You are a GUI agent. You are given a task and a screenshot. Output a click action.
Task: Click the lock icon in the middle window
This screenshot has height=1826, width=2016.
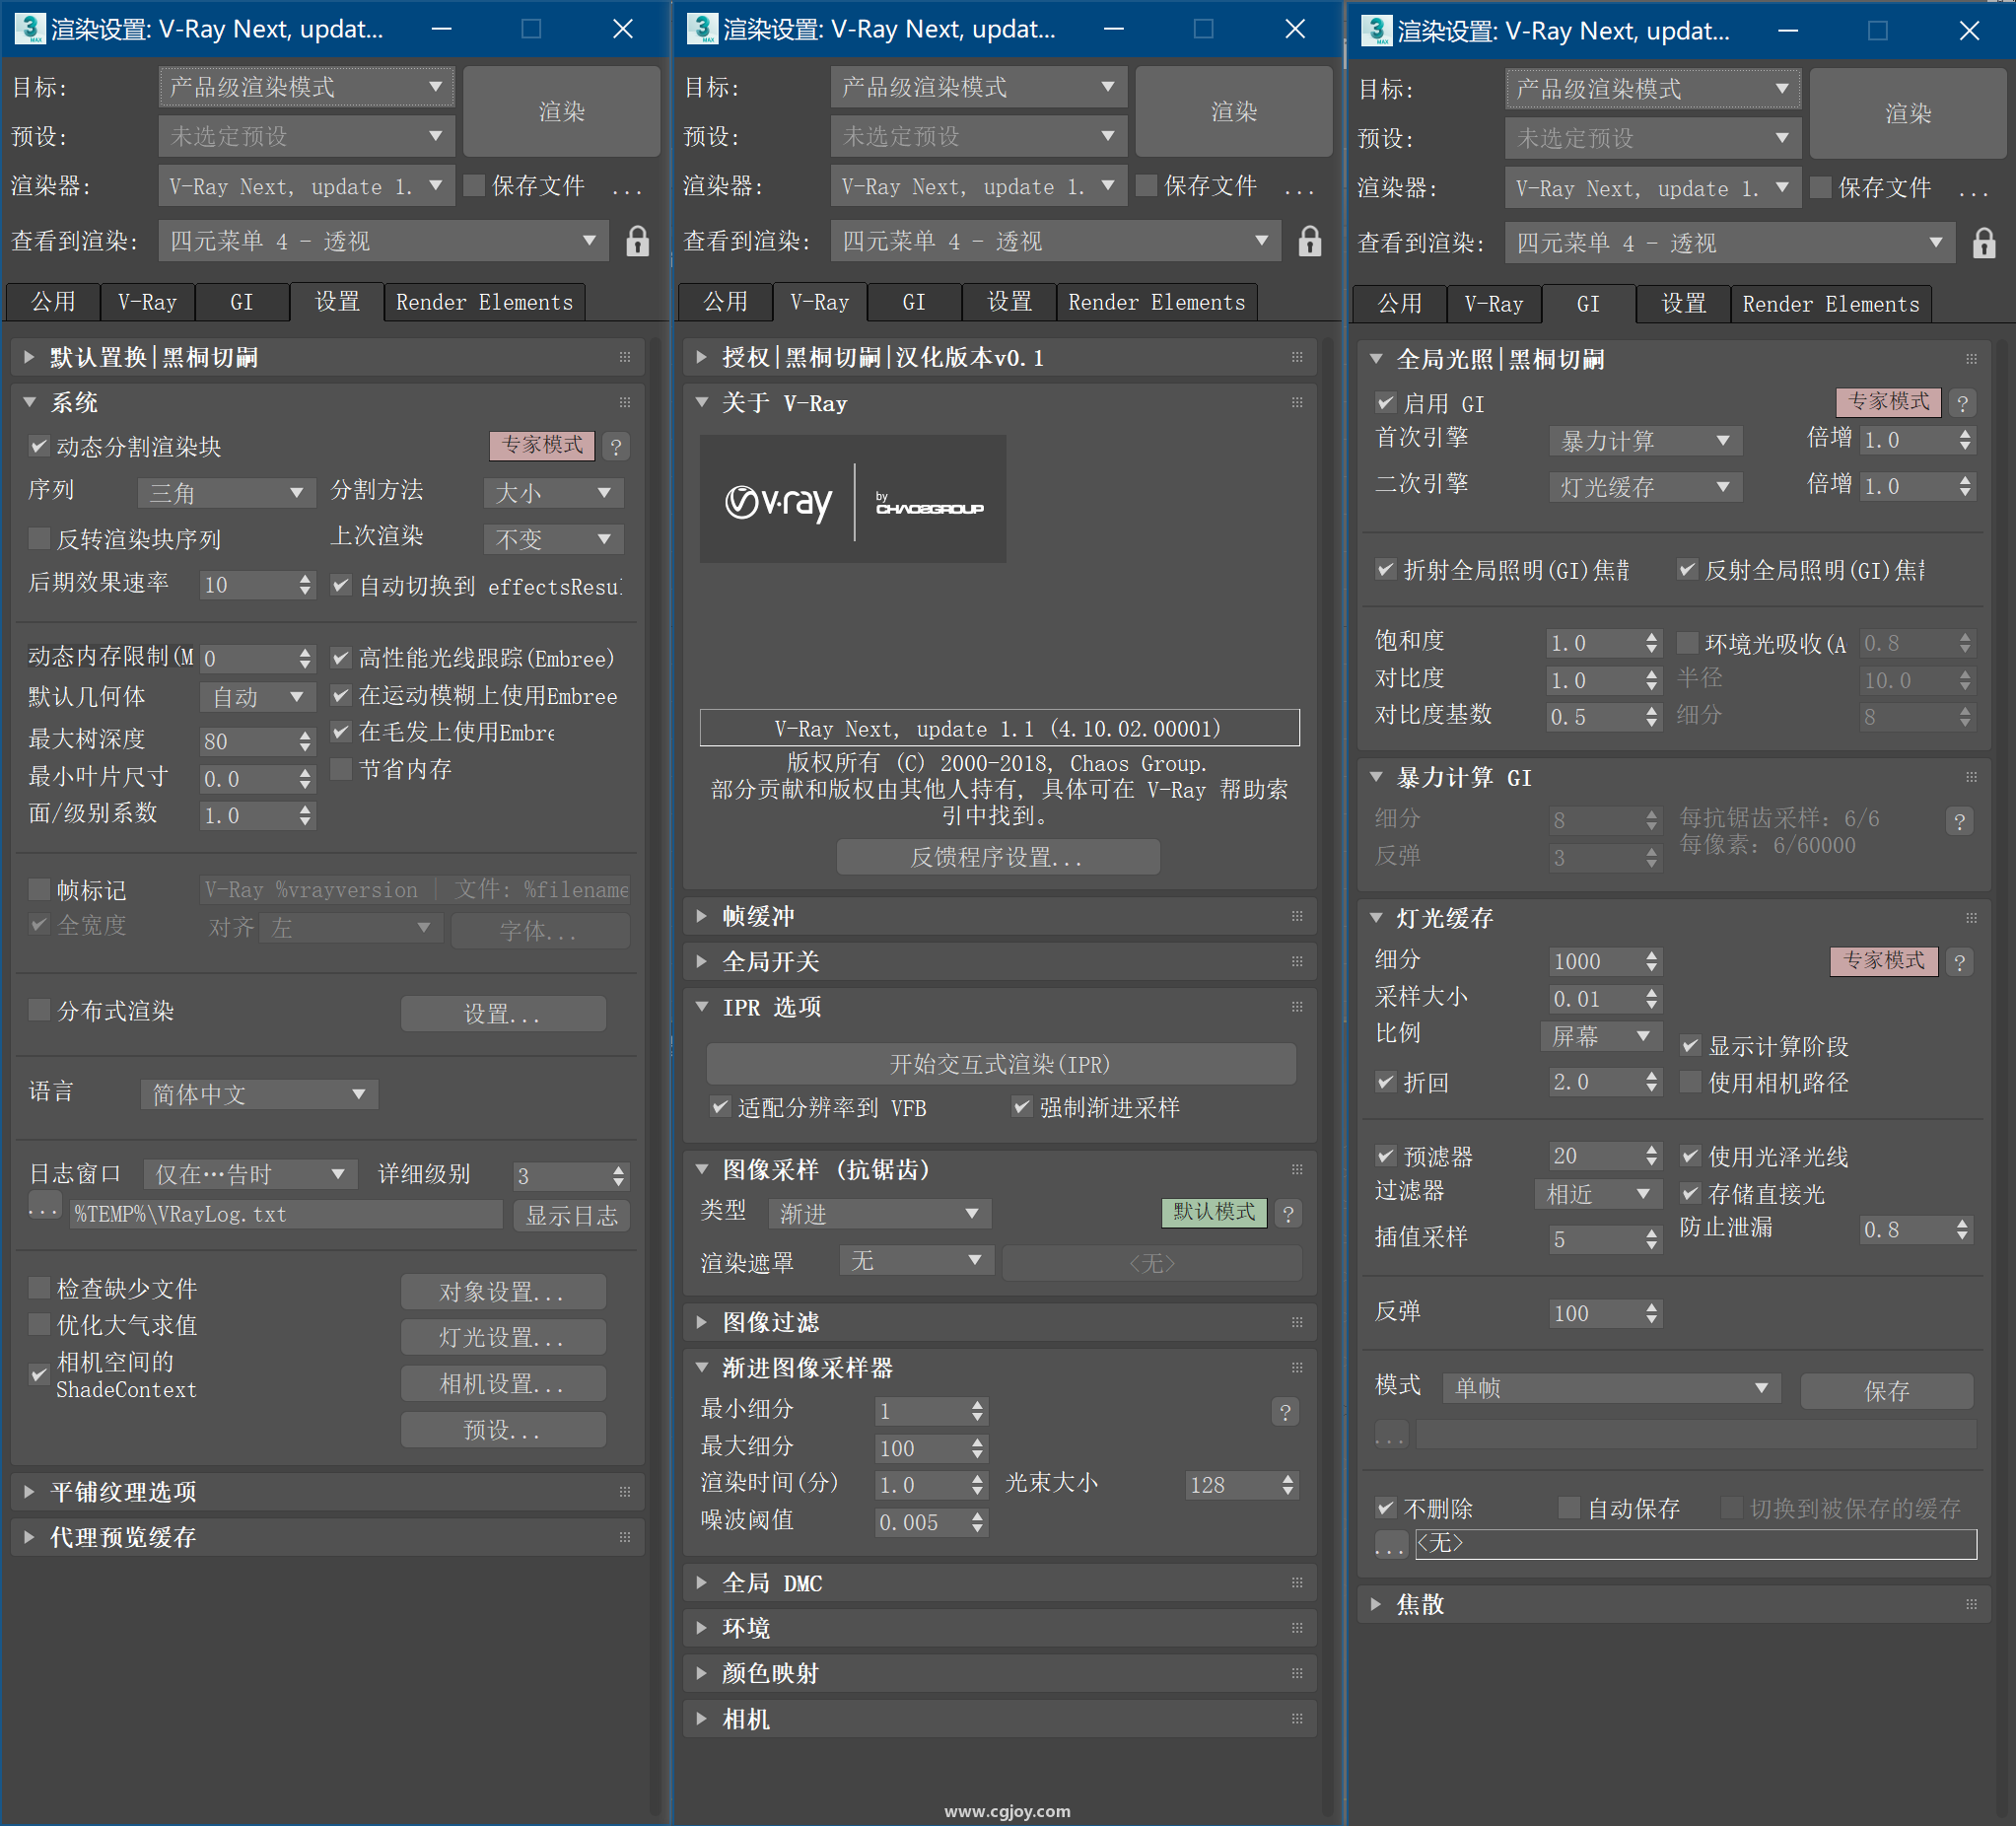[1309, 241]
